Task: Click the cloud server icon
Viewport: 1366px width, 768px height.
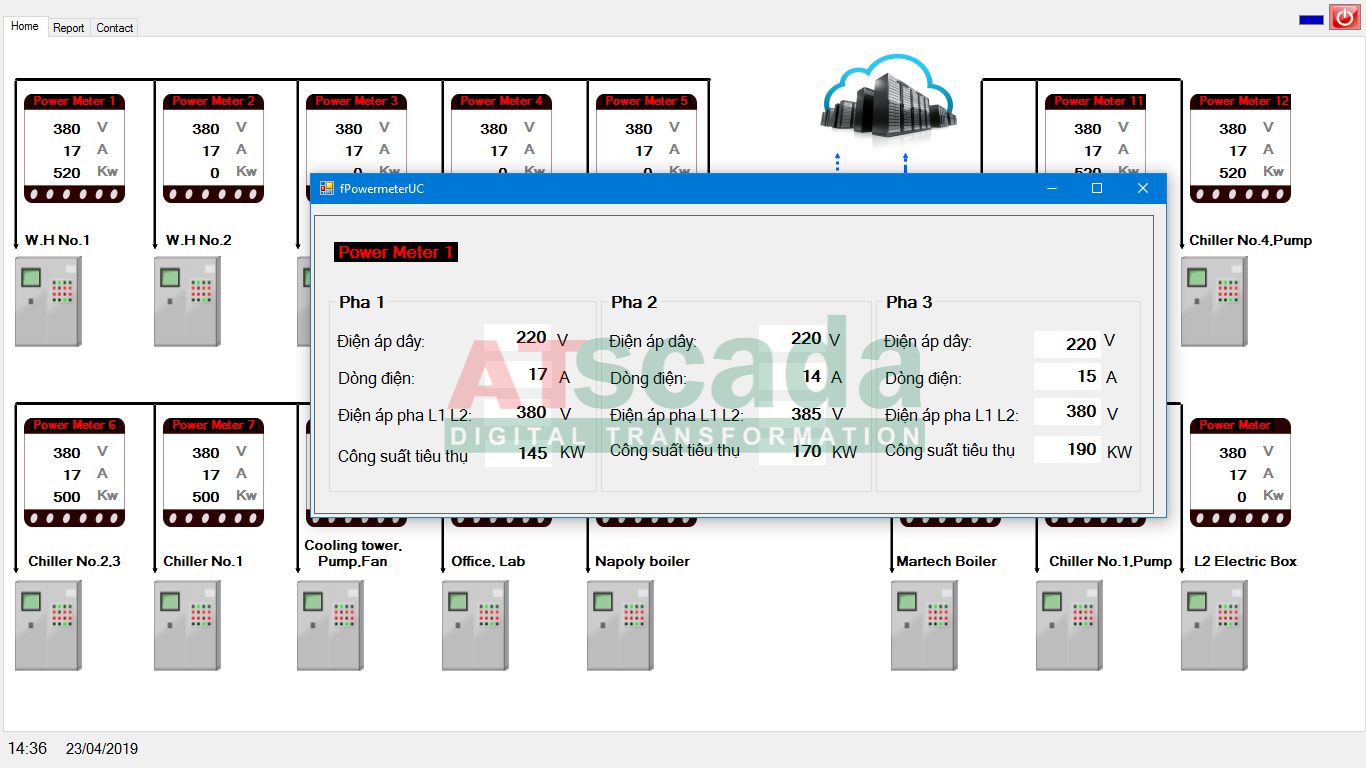Action: (x=887, y=97)
